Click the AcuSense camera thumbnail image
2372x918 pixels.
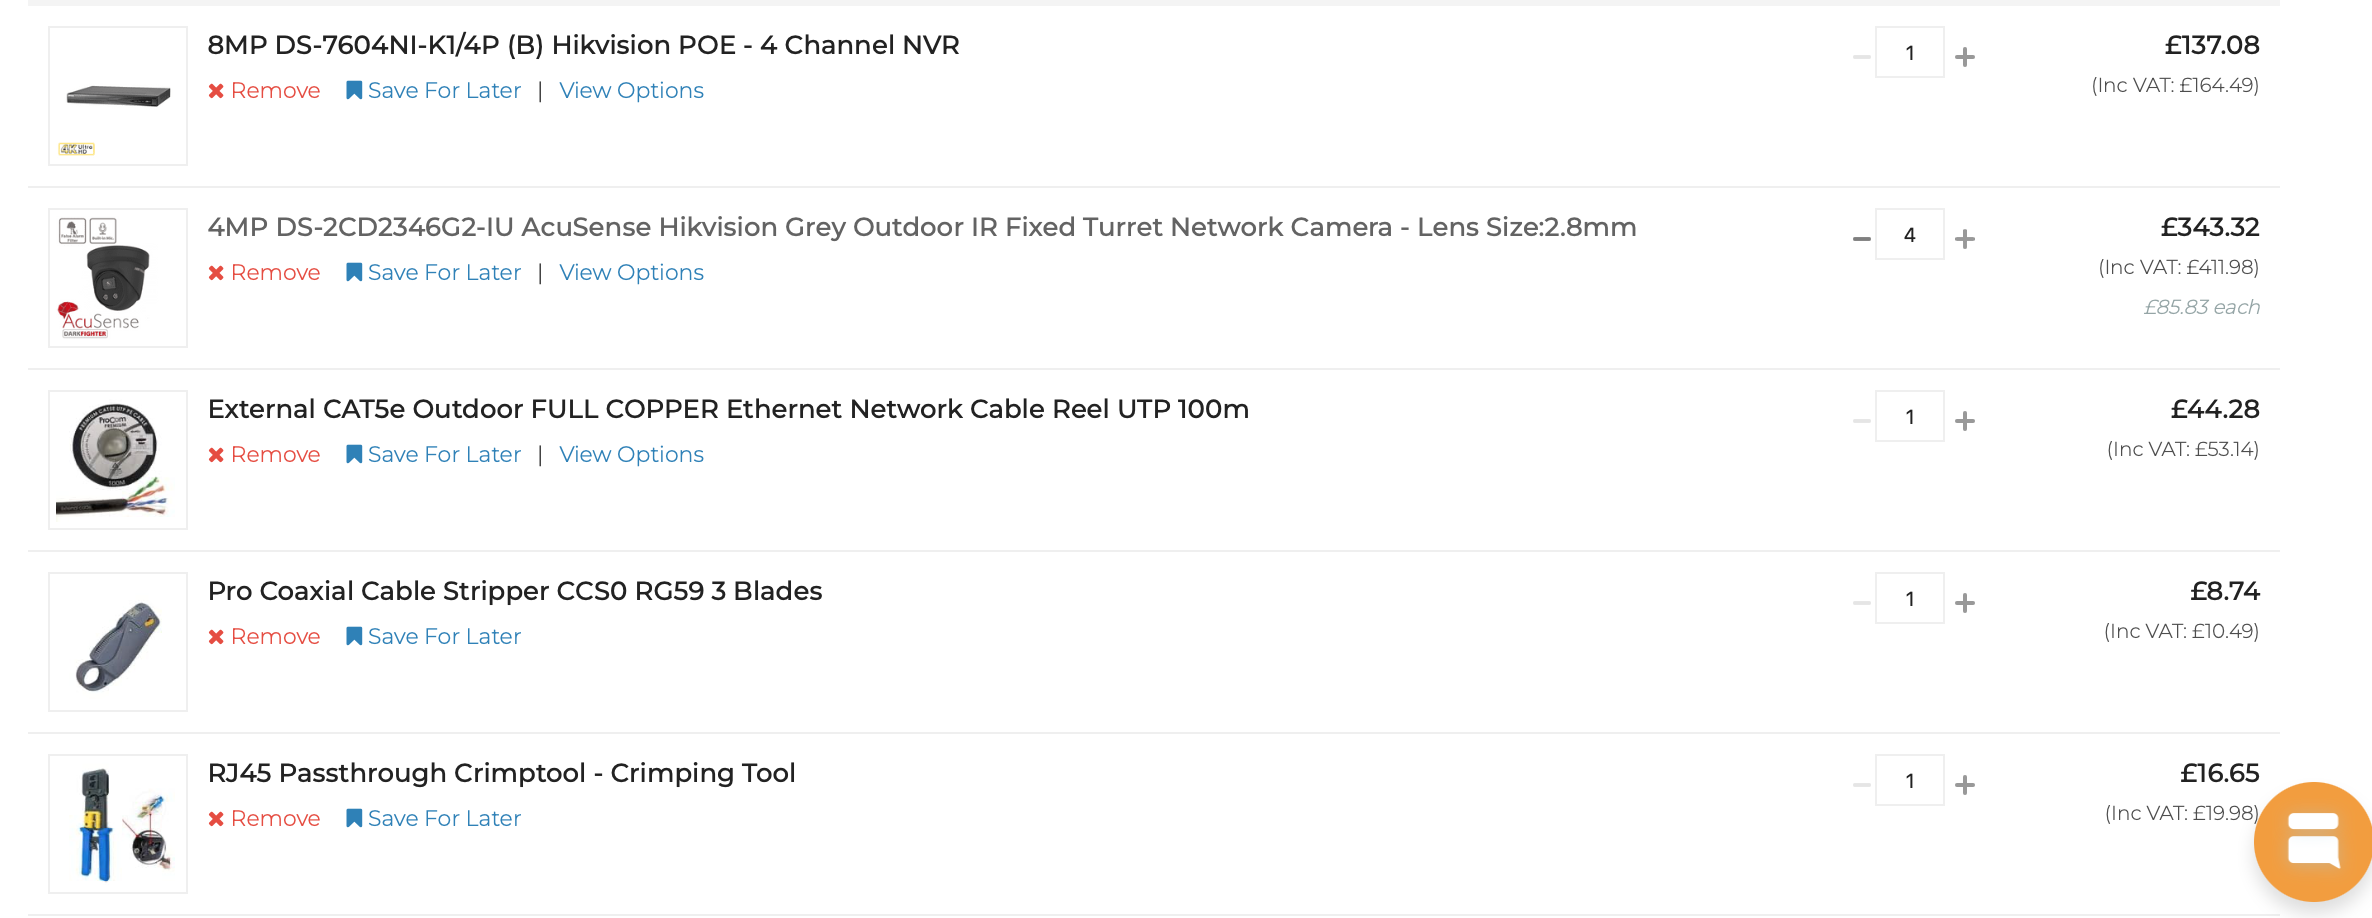[x=117, y=277]
